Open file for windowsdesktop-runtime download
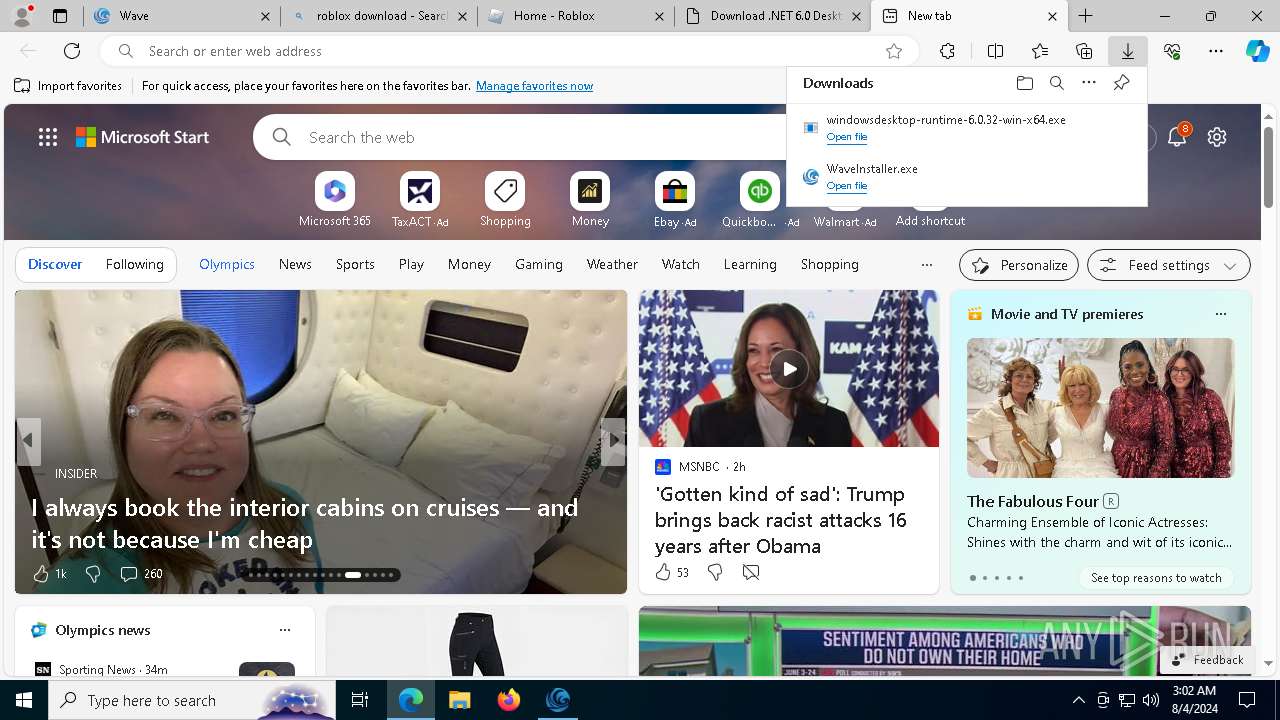This screenshot has width=1280, height=720. [846, 137]
